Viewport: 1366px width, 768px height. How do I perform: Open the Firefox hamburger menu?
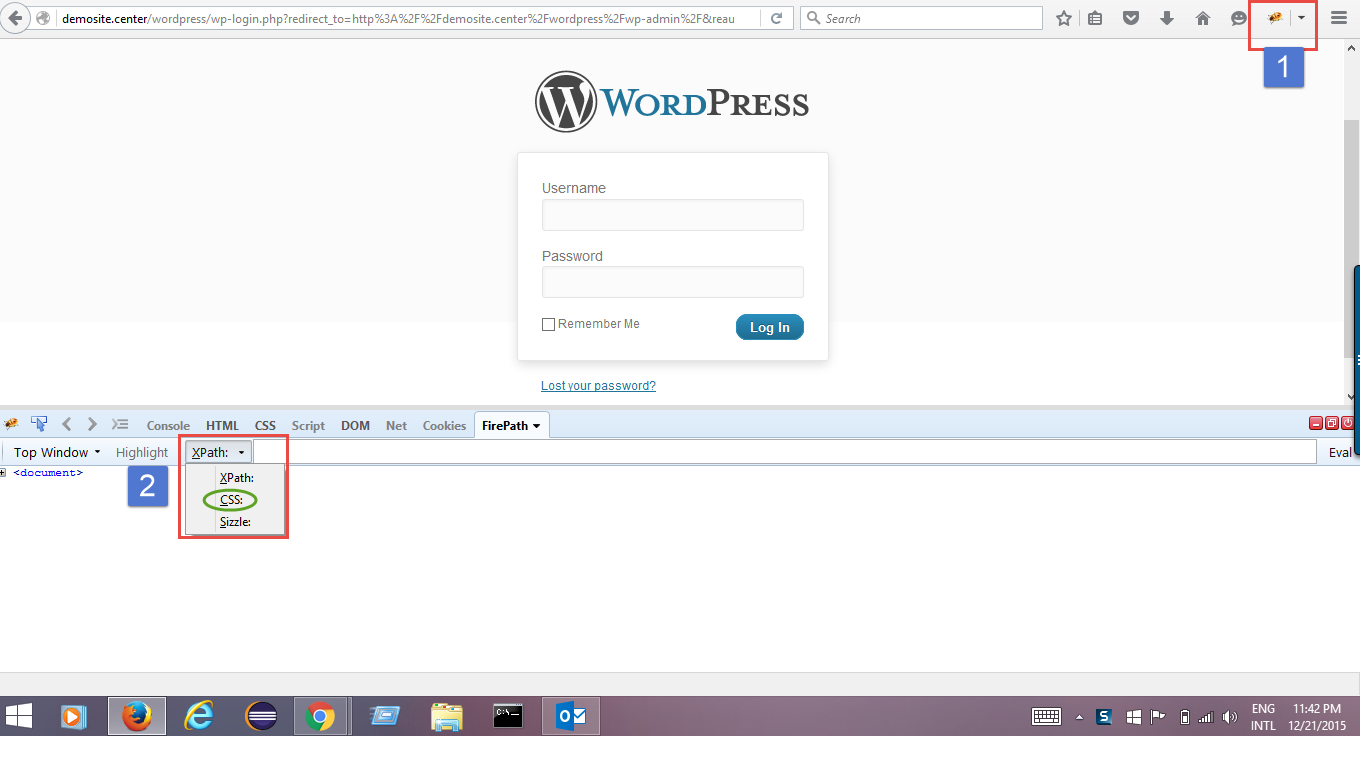click(1338, 17)
